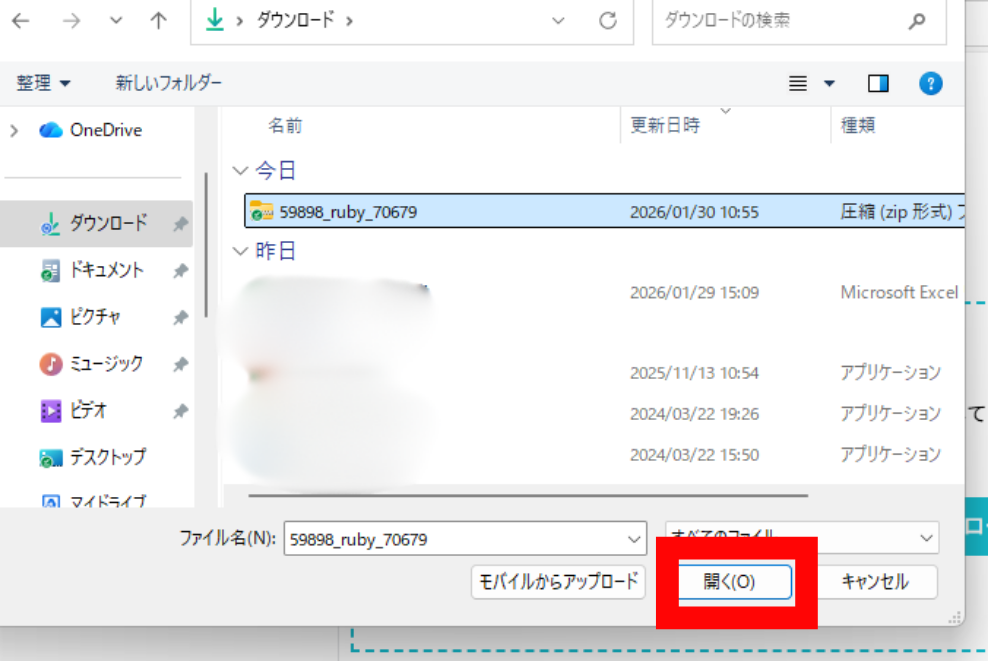Viewport: 989px width, 661px height.
Task: Click the search magnifier icon
Action: [x=916, y=21]
